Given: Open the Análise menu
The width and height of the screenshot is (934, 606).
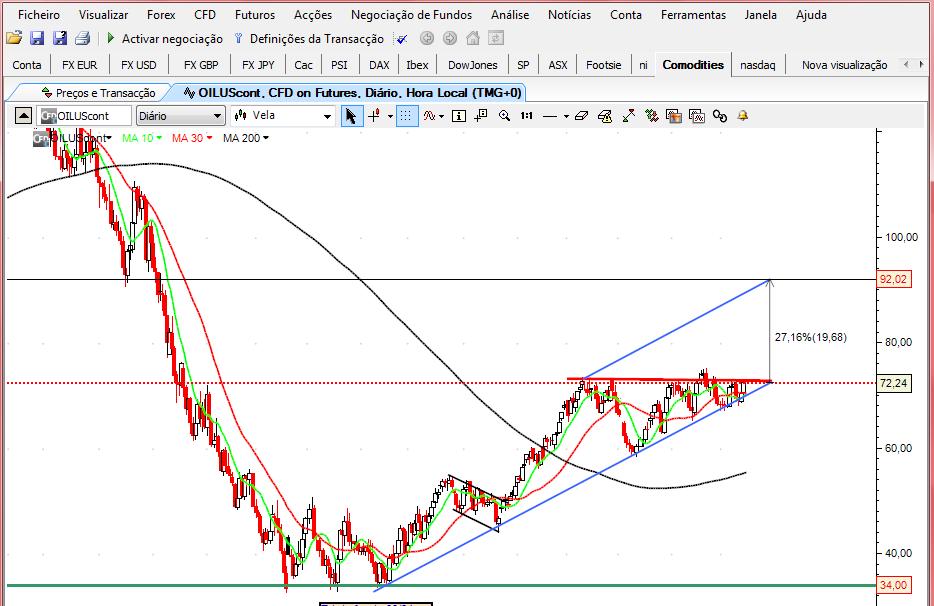Looking at the screenshot, I should pyautogui.click(x=510, y=15).
